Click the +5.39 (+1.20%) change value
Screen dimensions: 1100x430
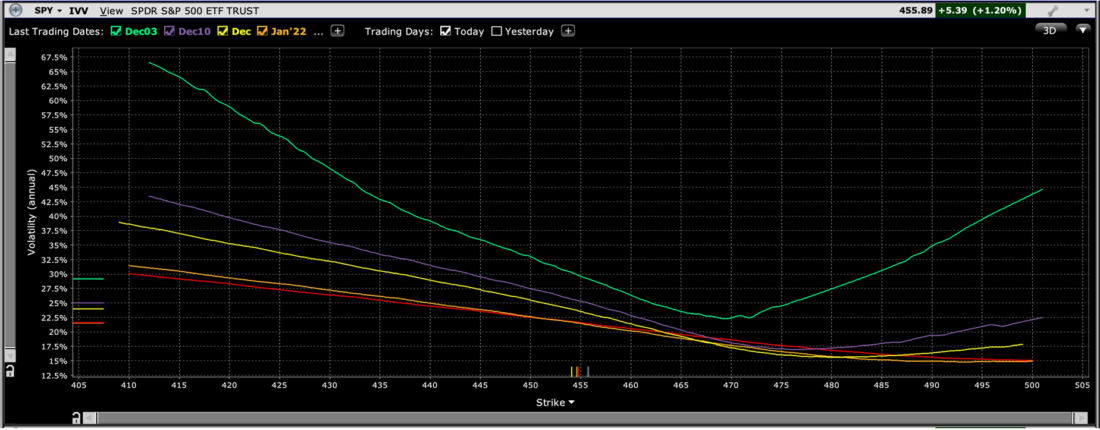point(979,11)
